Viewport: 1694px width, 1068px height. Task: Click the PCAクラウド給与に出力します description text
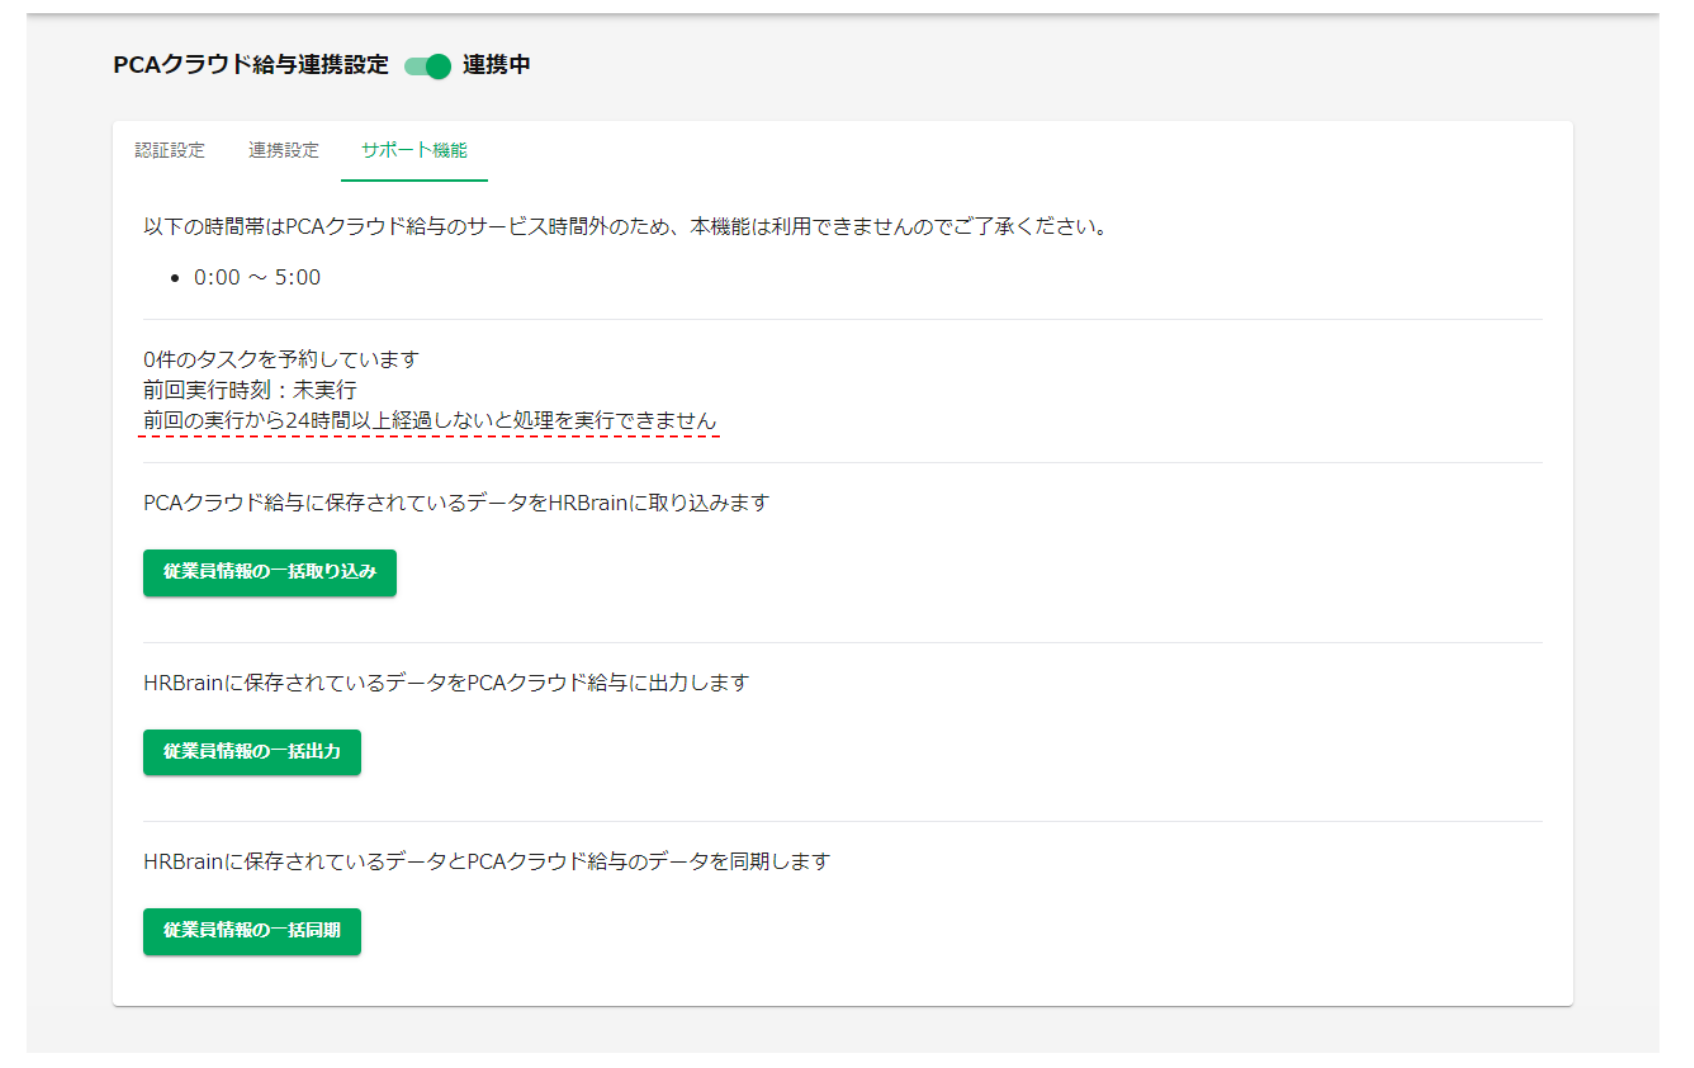[x=446, y=683]
